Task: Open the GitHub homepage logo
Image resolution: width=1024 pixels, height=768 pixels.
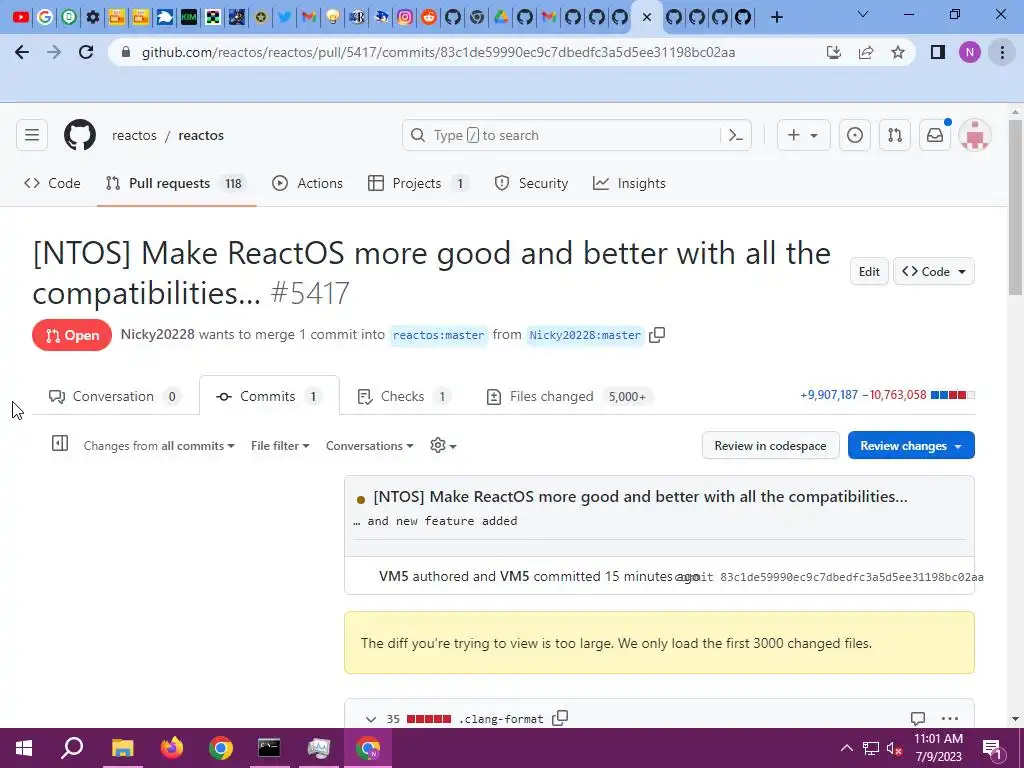Action: pos(80,135)
